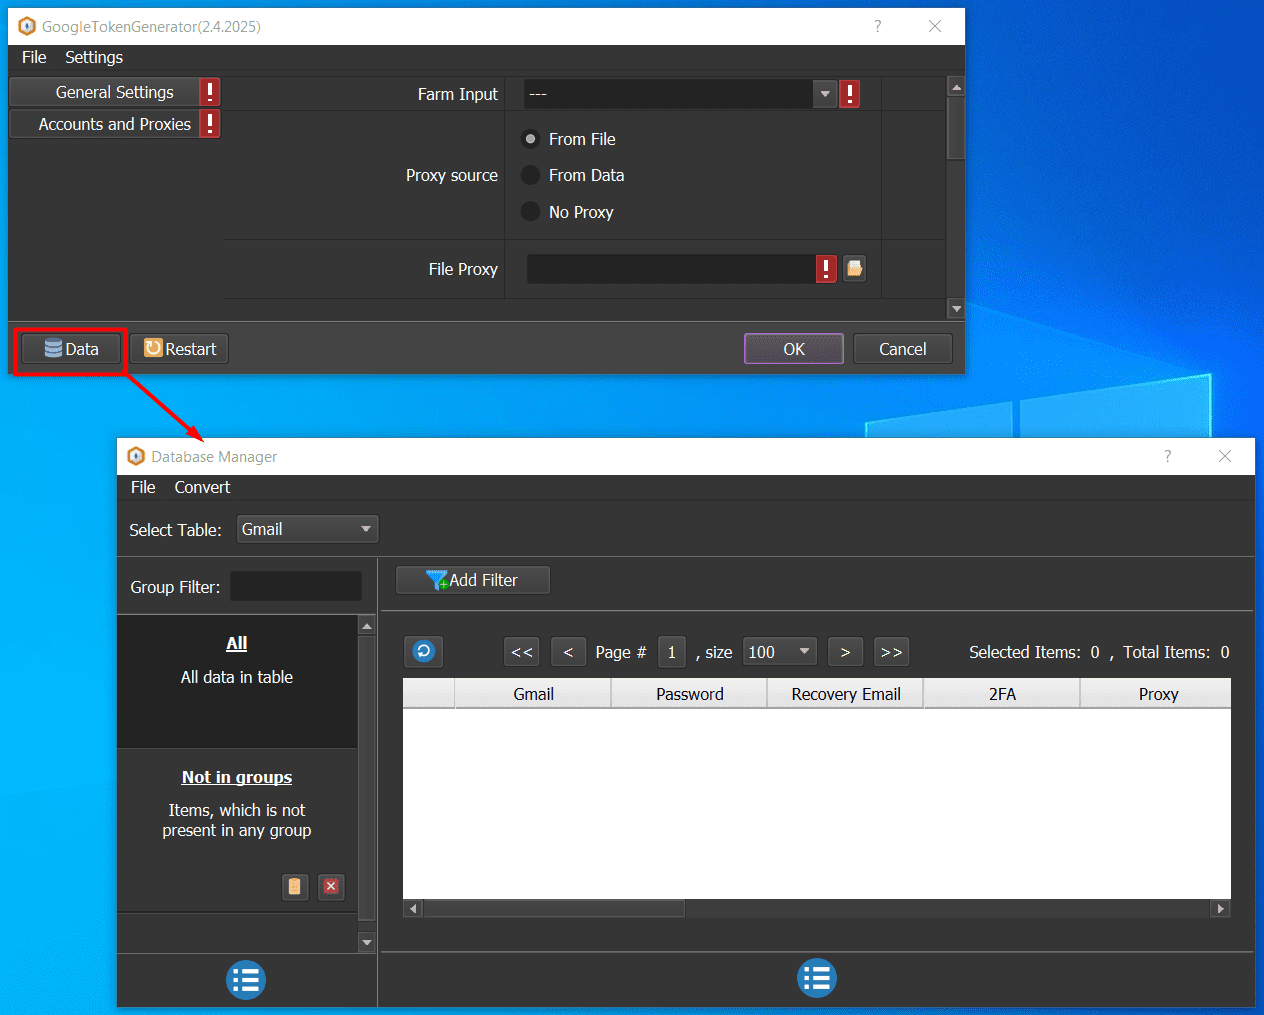The image size is (1264, 1015).
Task: Click group list scrollbar up arrow
Action: click(367, 626)
